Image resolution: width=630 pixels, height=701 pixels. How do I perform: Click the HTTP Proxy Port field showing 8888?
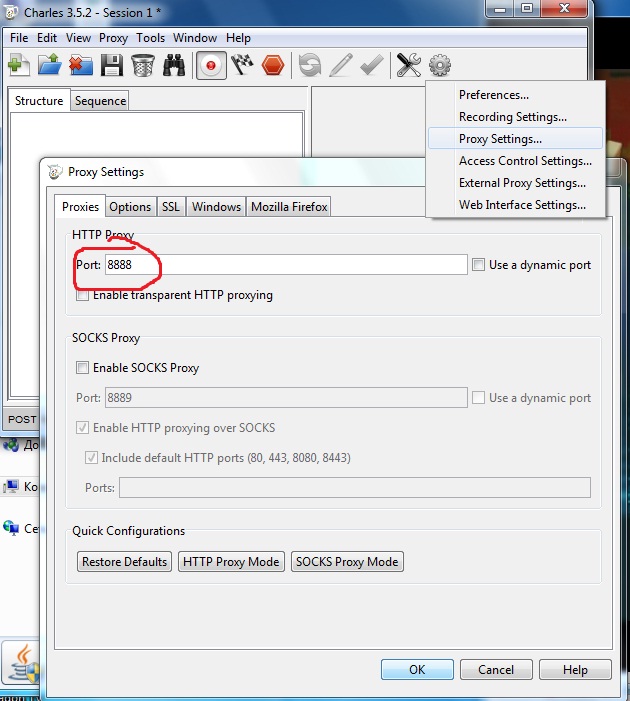(286, 265)
